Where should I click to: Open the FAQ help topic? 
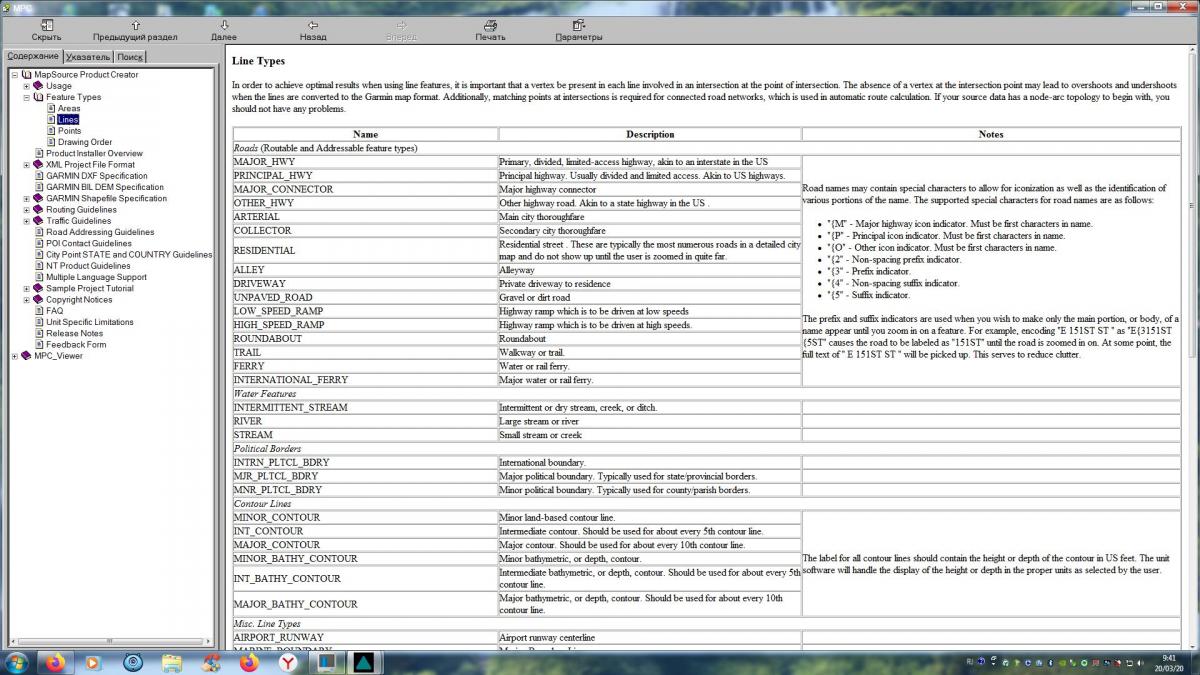point(54,311)
